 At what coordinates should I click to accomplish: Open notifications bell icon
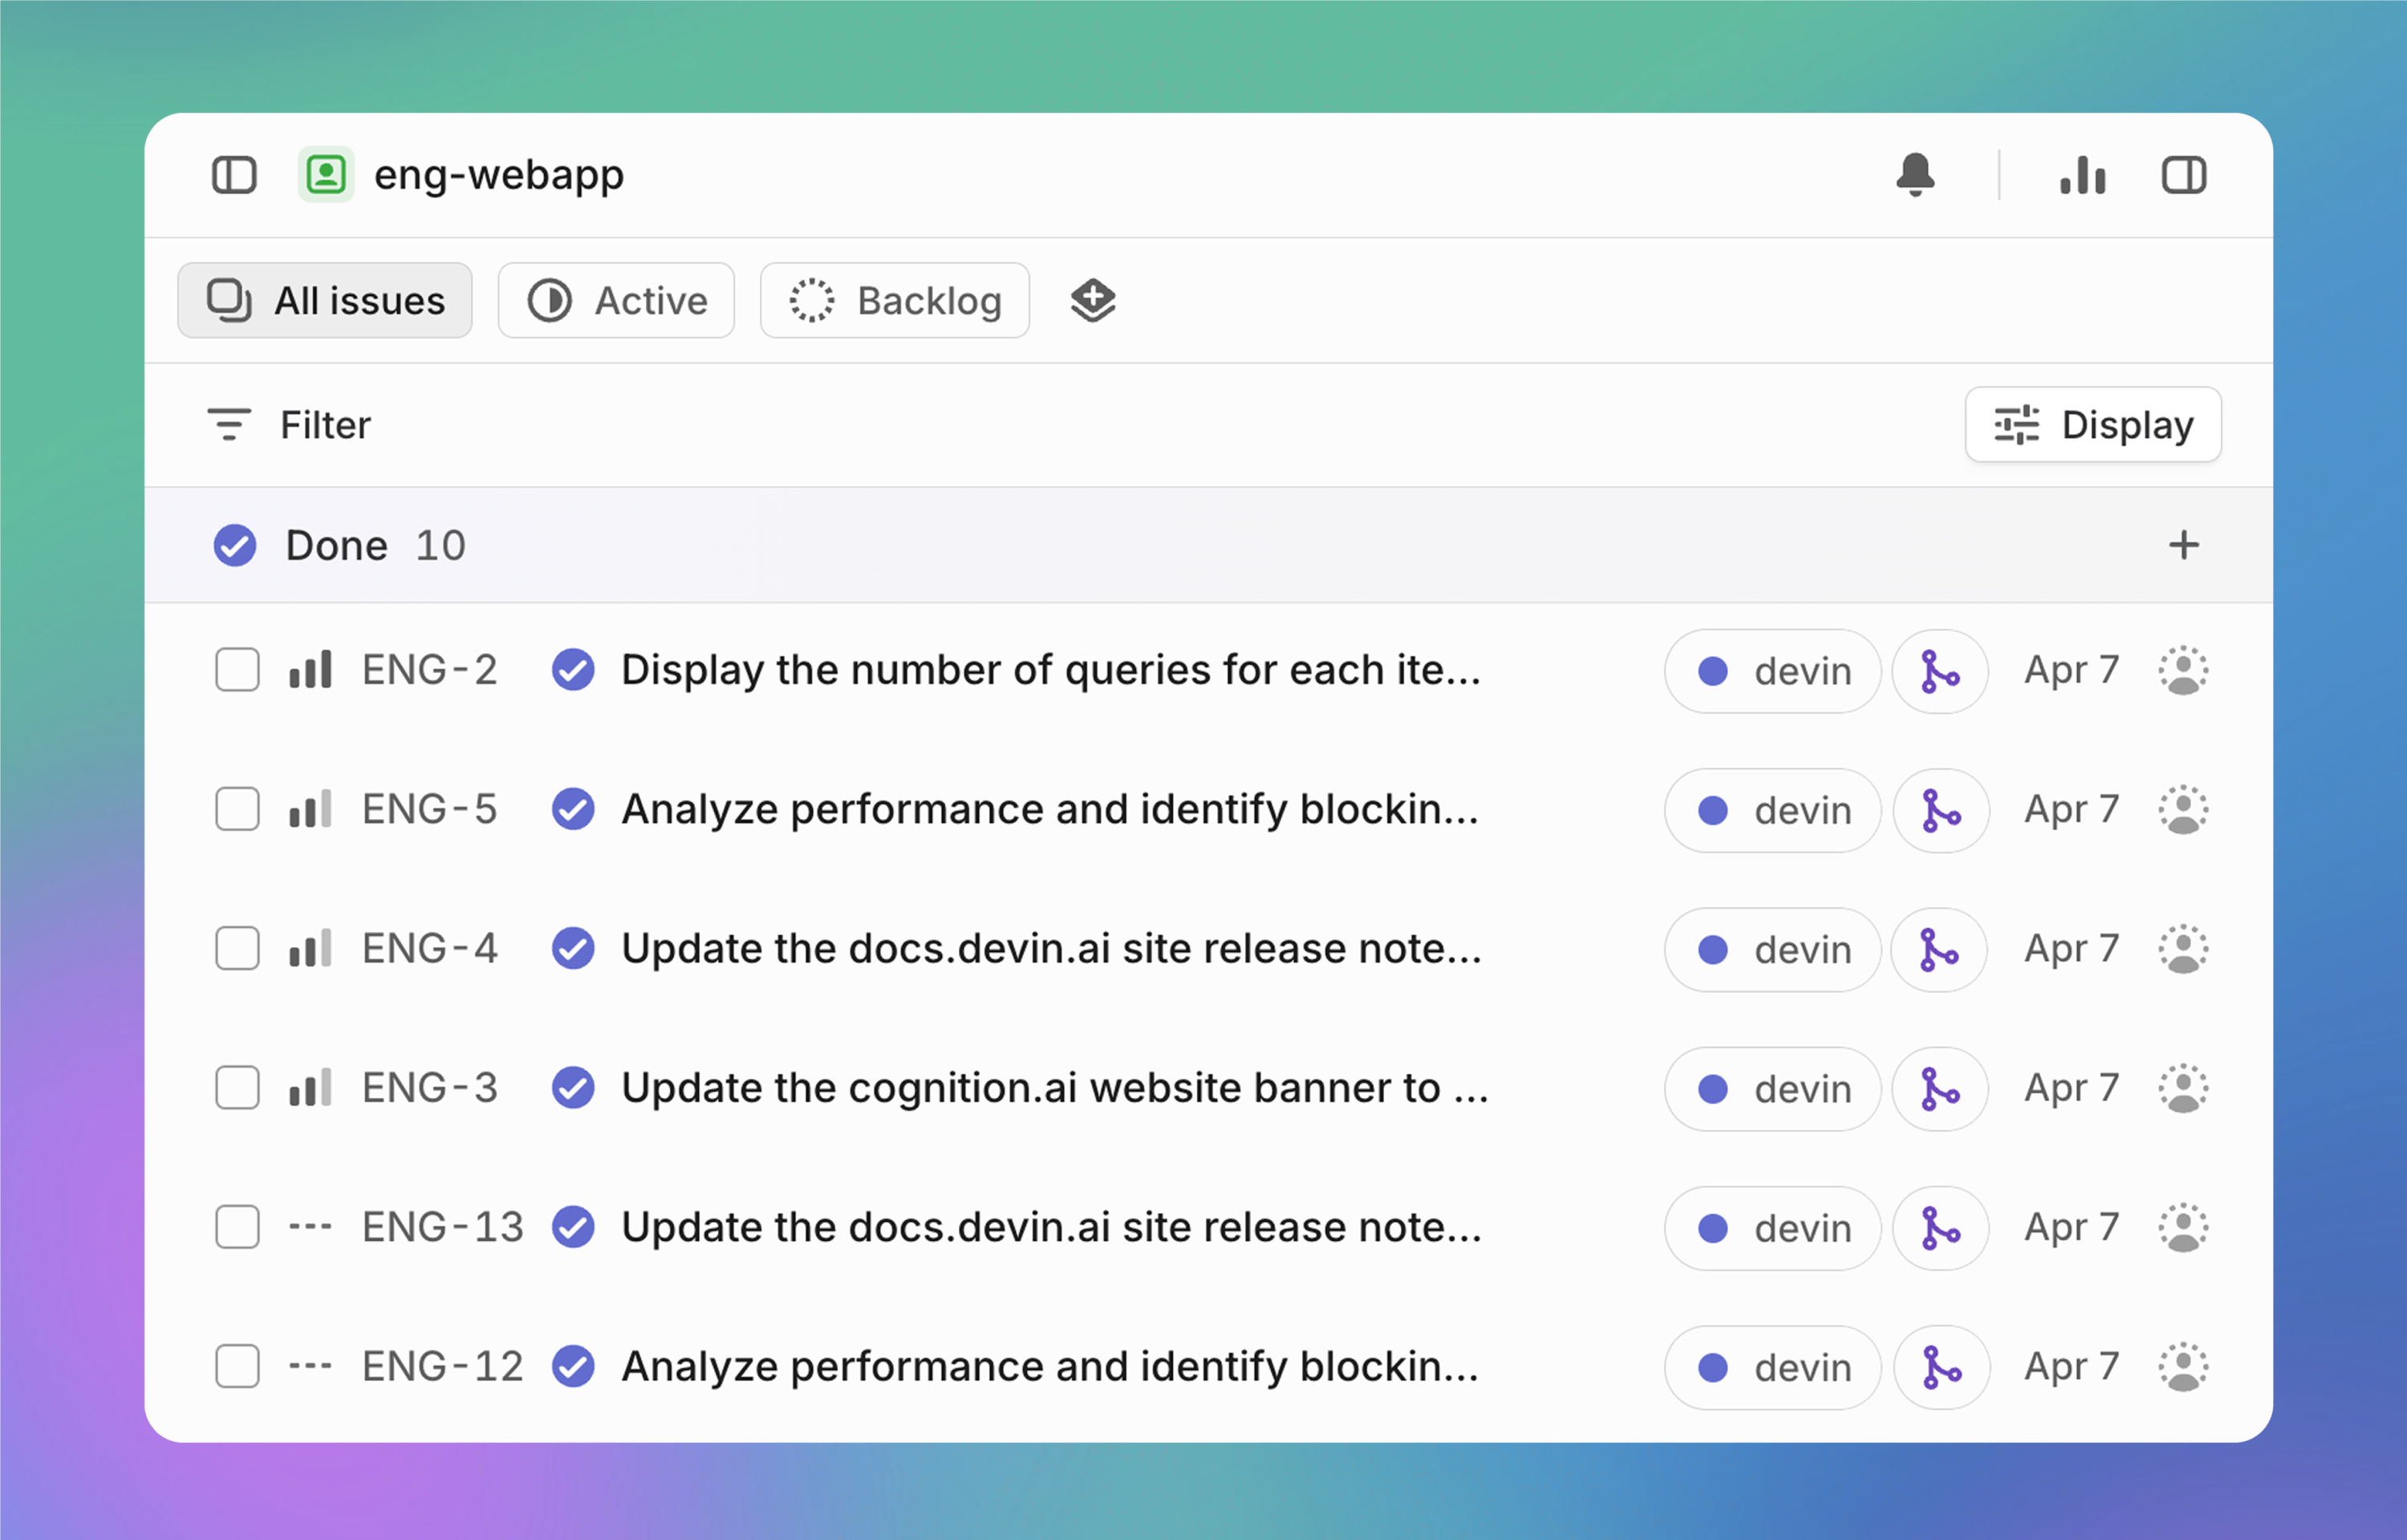1915,175
